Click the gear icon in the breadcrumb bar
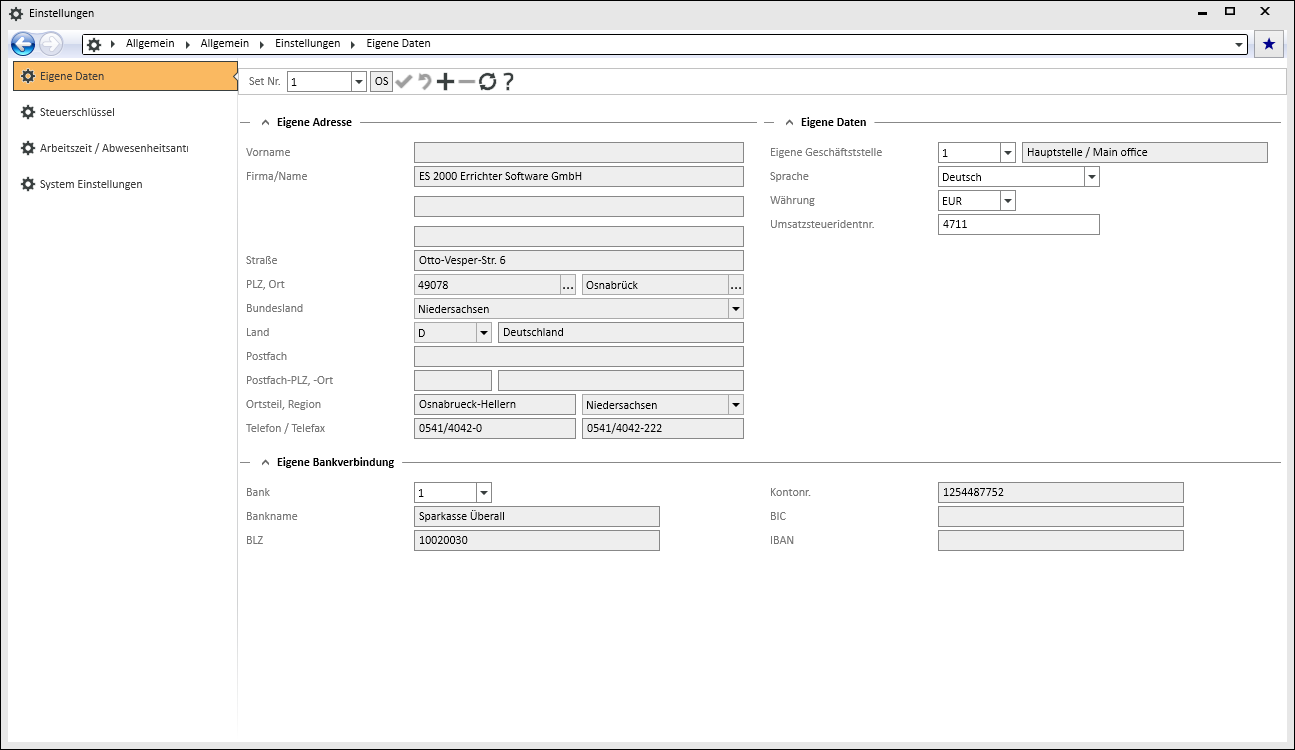 [94, 44]
